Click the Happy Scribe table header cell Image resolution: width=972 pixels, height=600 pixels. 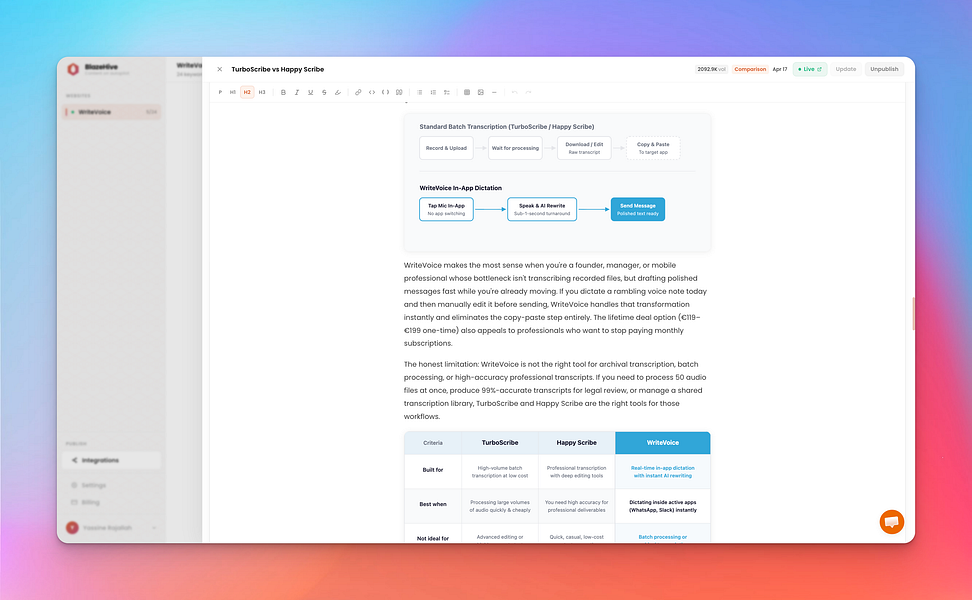577,443
